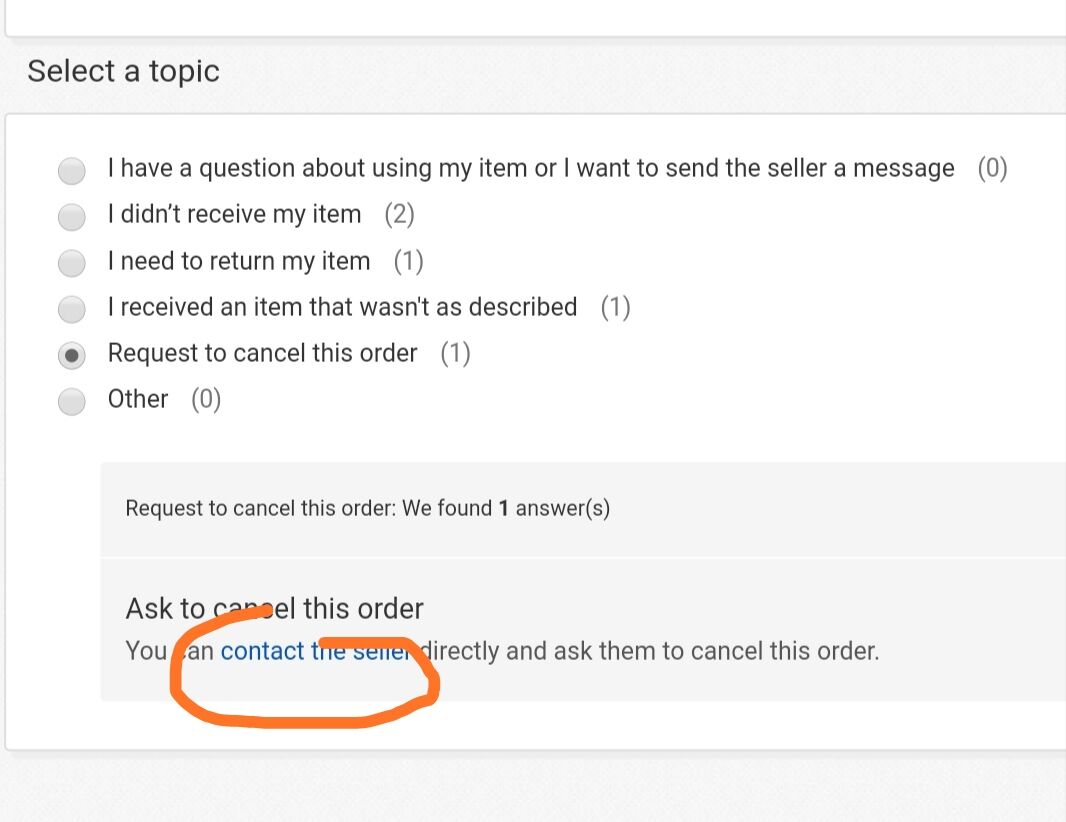The image size is (1066, 822).
Task: Click the 'I need to return my item' label text
Action: click(239, 261)
